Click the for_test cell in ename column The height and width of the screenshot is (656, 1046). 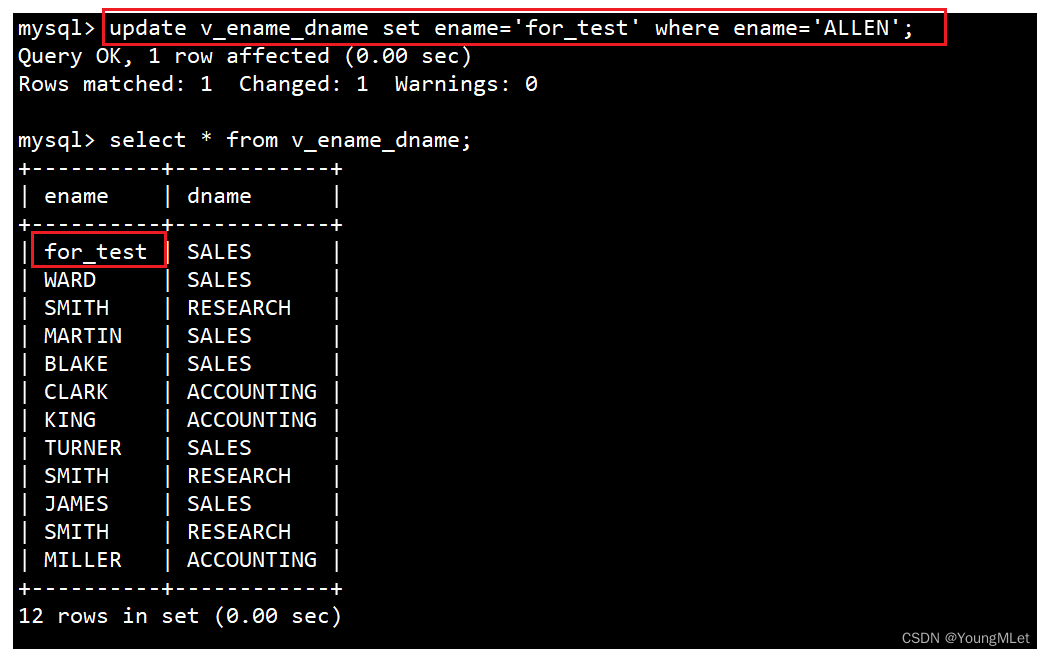pyautogui.click(x=95, y=252)
